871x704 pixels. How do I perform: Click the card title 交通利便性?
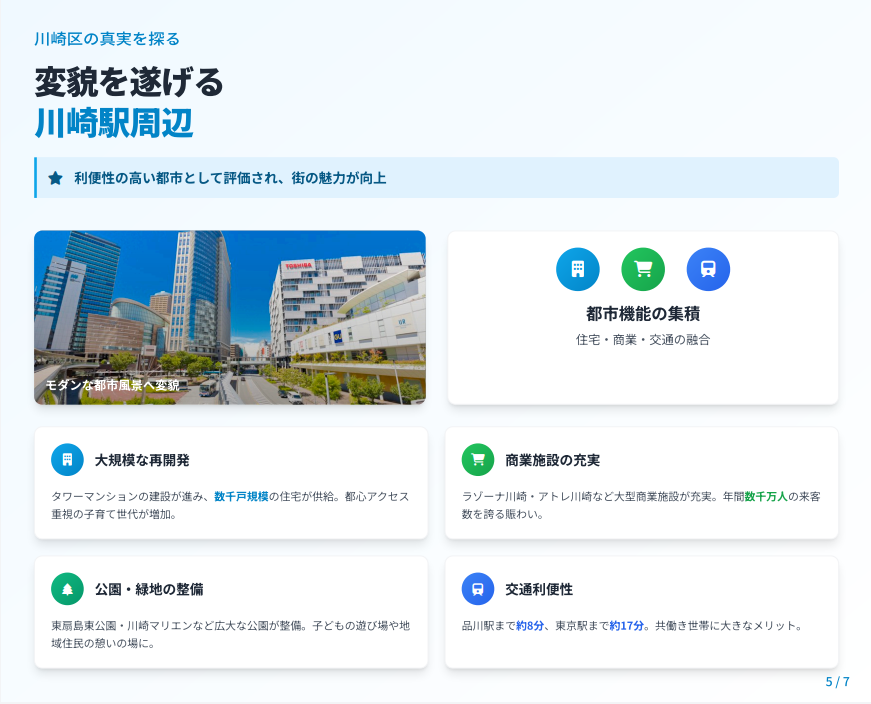coord(539,589)
